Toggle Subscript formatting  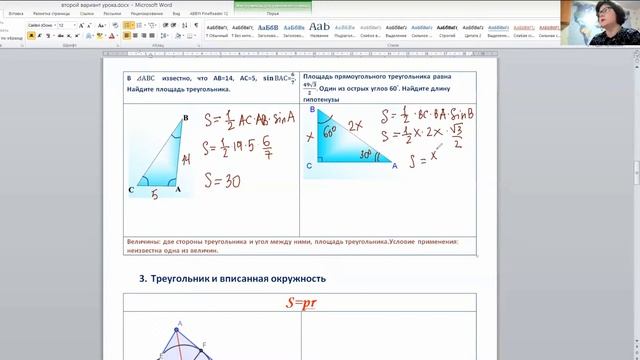[69, 36]
